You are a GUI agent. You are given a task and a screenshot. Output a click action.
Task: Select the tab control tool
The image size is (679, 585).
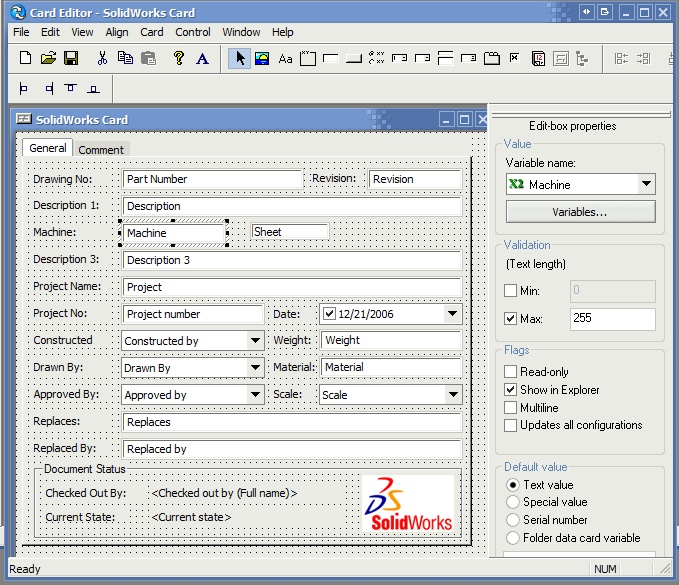click(x=491, y=58)
